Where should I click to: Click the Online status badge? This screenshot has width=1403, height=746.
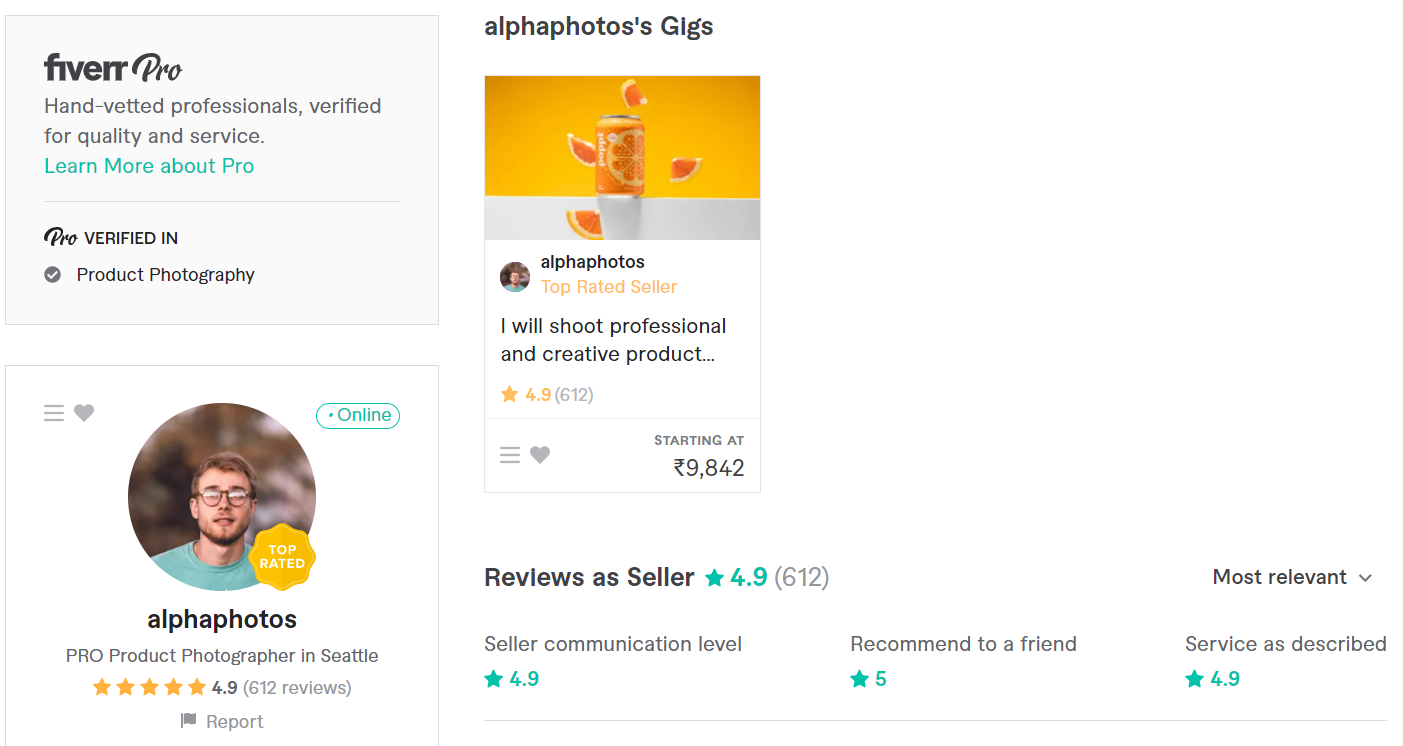pyautogui.click(x=358, y=415)
